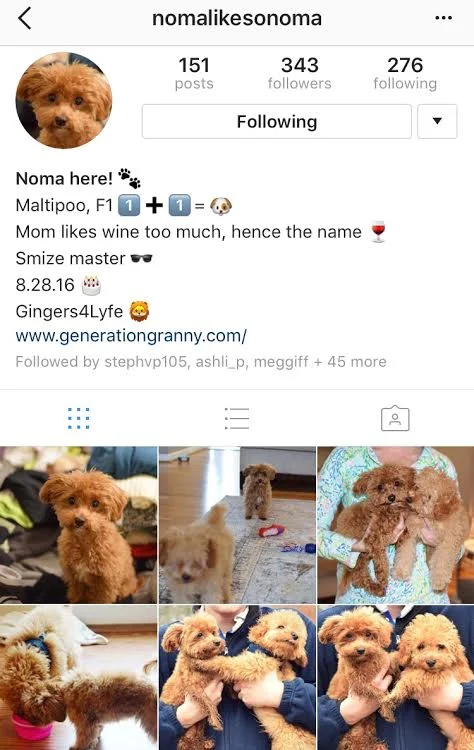
Task: Open photo of puppies held by floral shirt
Action: click(x=396, y=525)
